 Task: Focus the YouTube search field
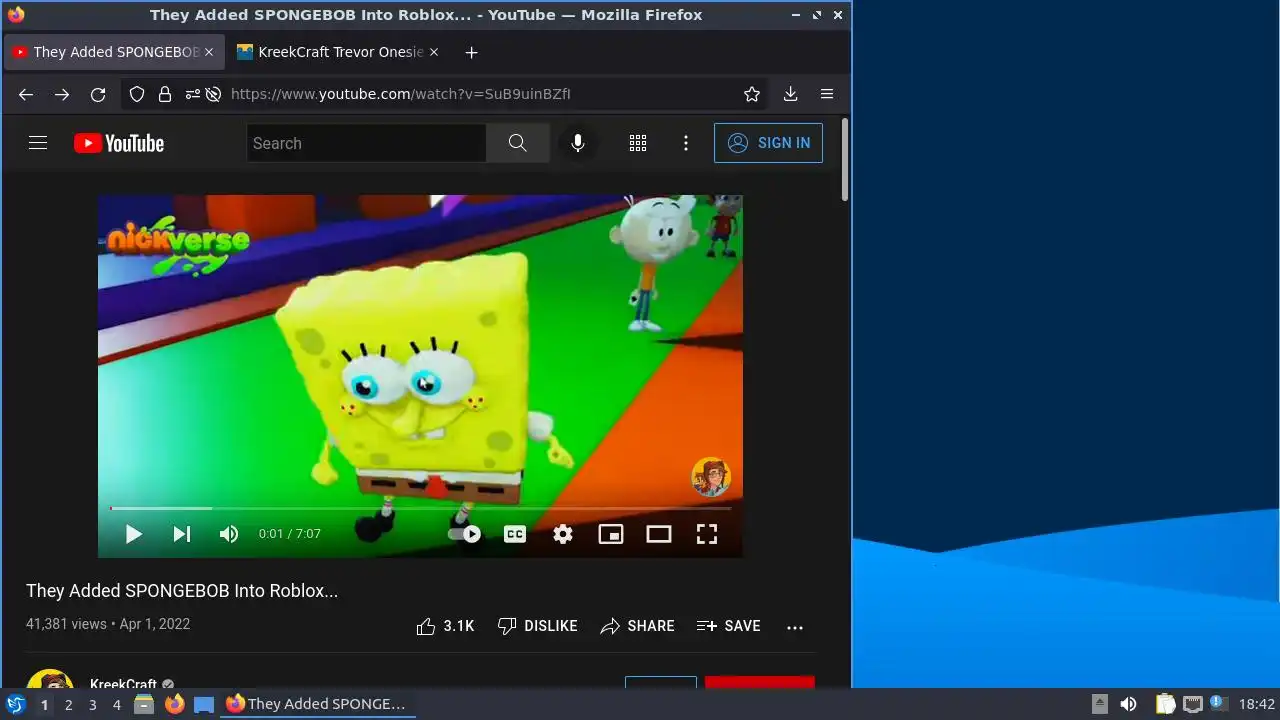[x=366, y=143]
